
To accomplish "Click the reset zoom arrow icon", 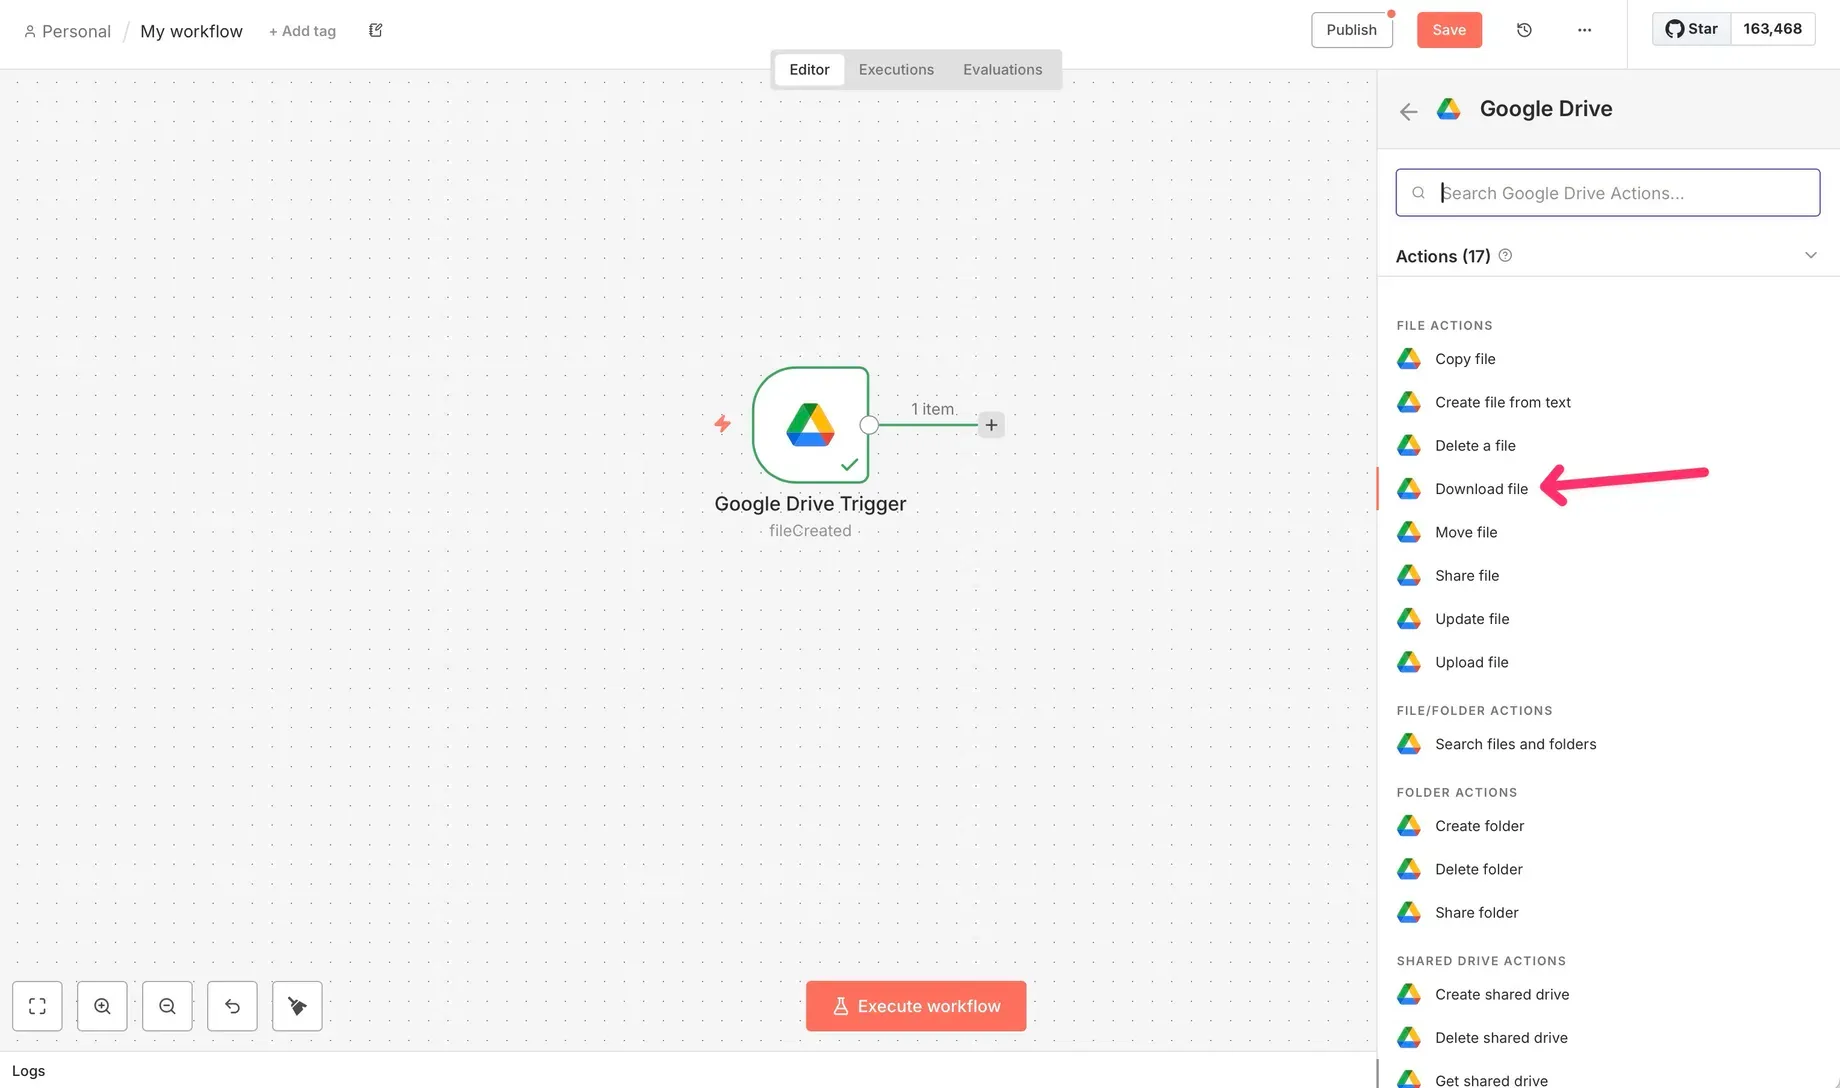I will point(232,1006).
